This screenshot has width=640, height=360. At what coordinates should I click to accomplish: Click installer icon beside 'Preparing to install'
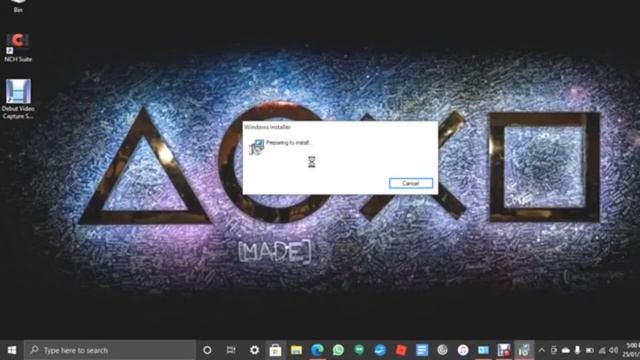click(256, 147)
